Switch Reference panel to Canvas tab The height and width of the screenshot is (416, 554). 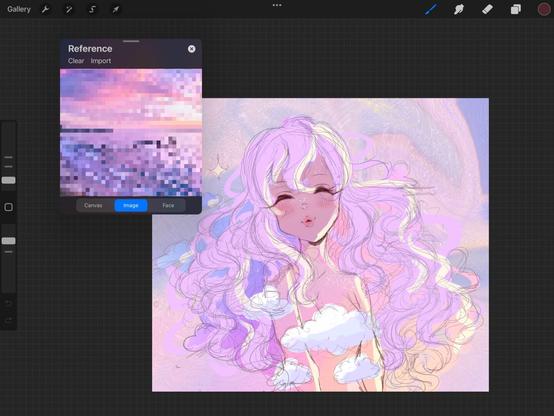pos(93,205)
